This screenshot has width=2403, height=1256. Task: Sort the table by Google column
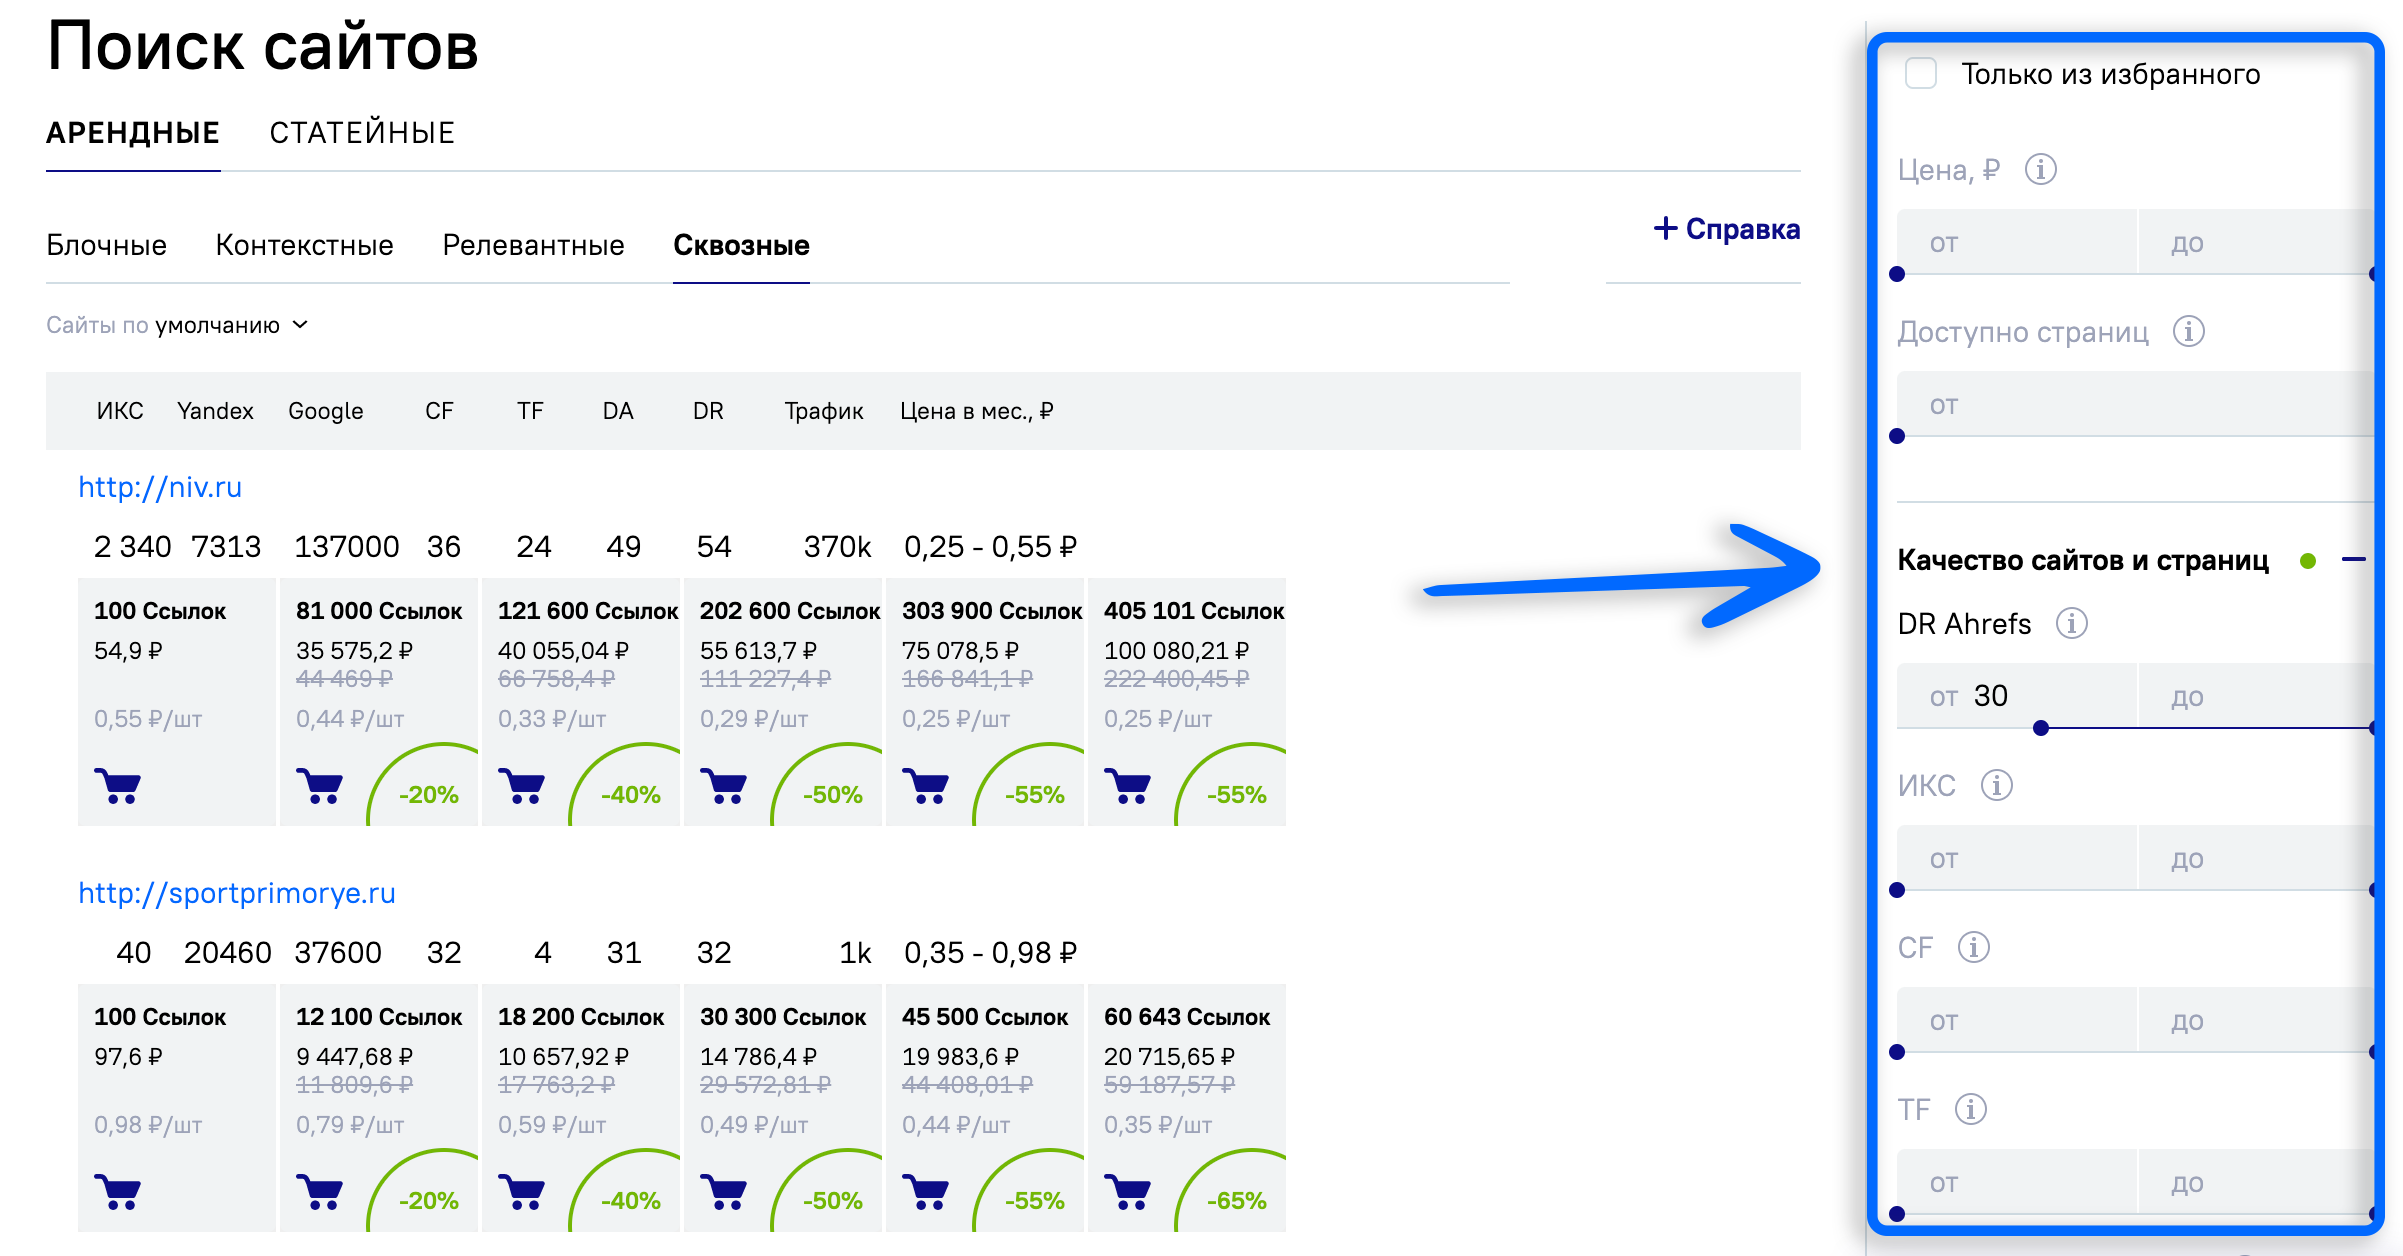pos(326,411)
